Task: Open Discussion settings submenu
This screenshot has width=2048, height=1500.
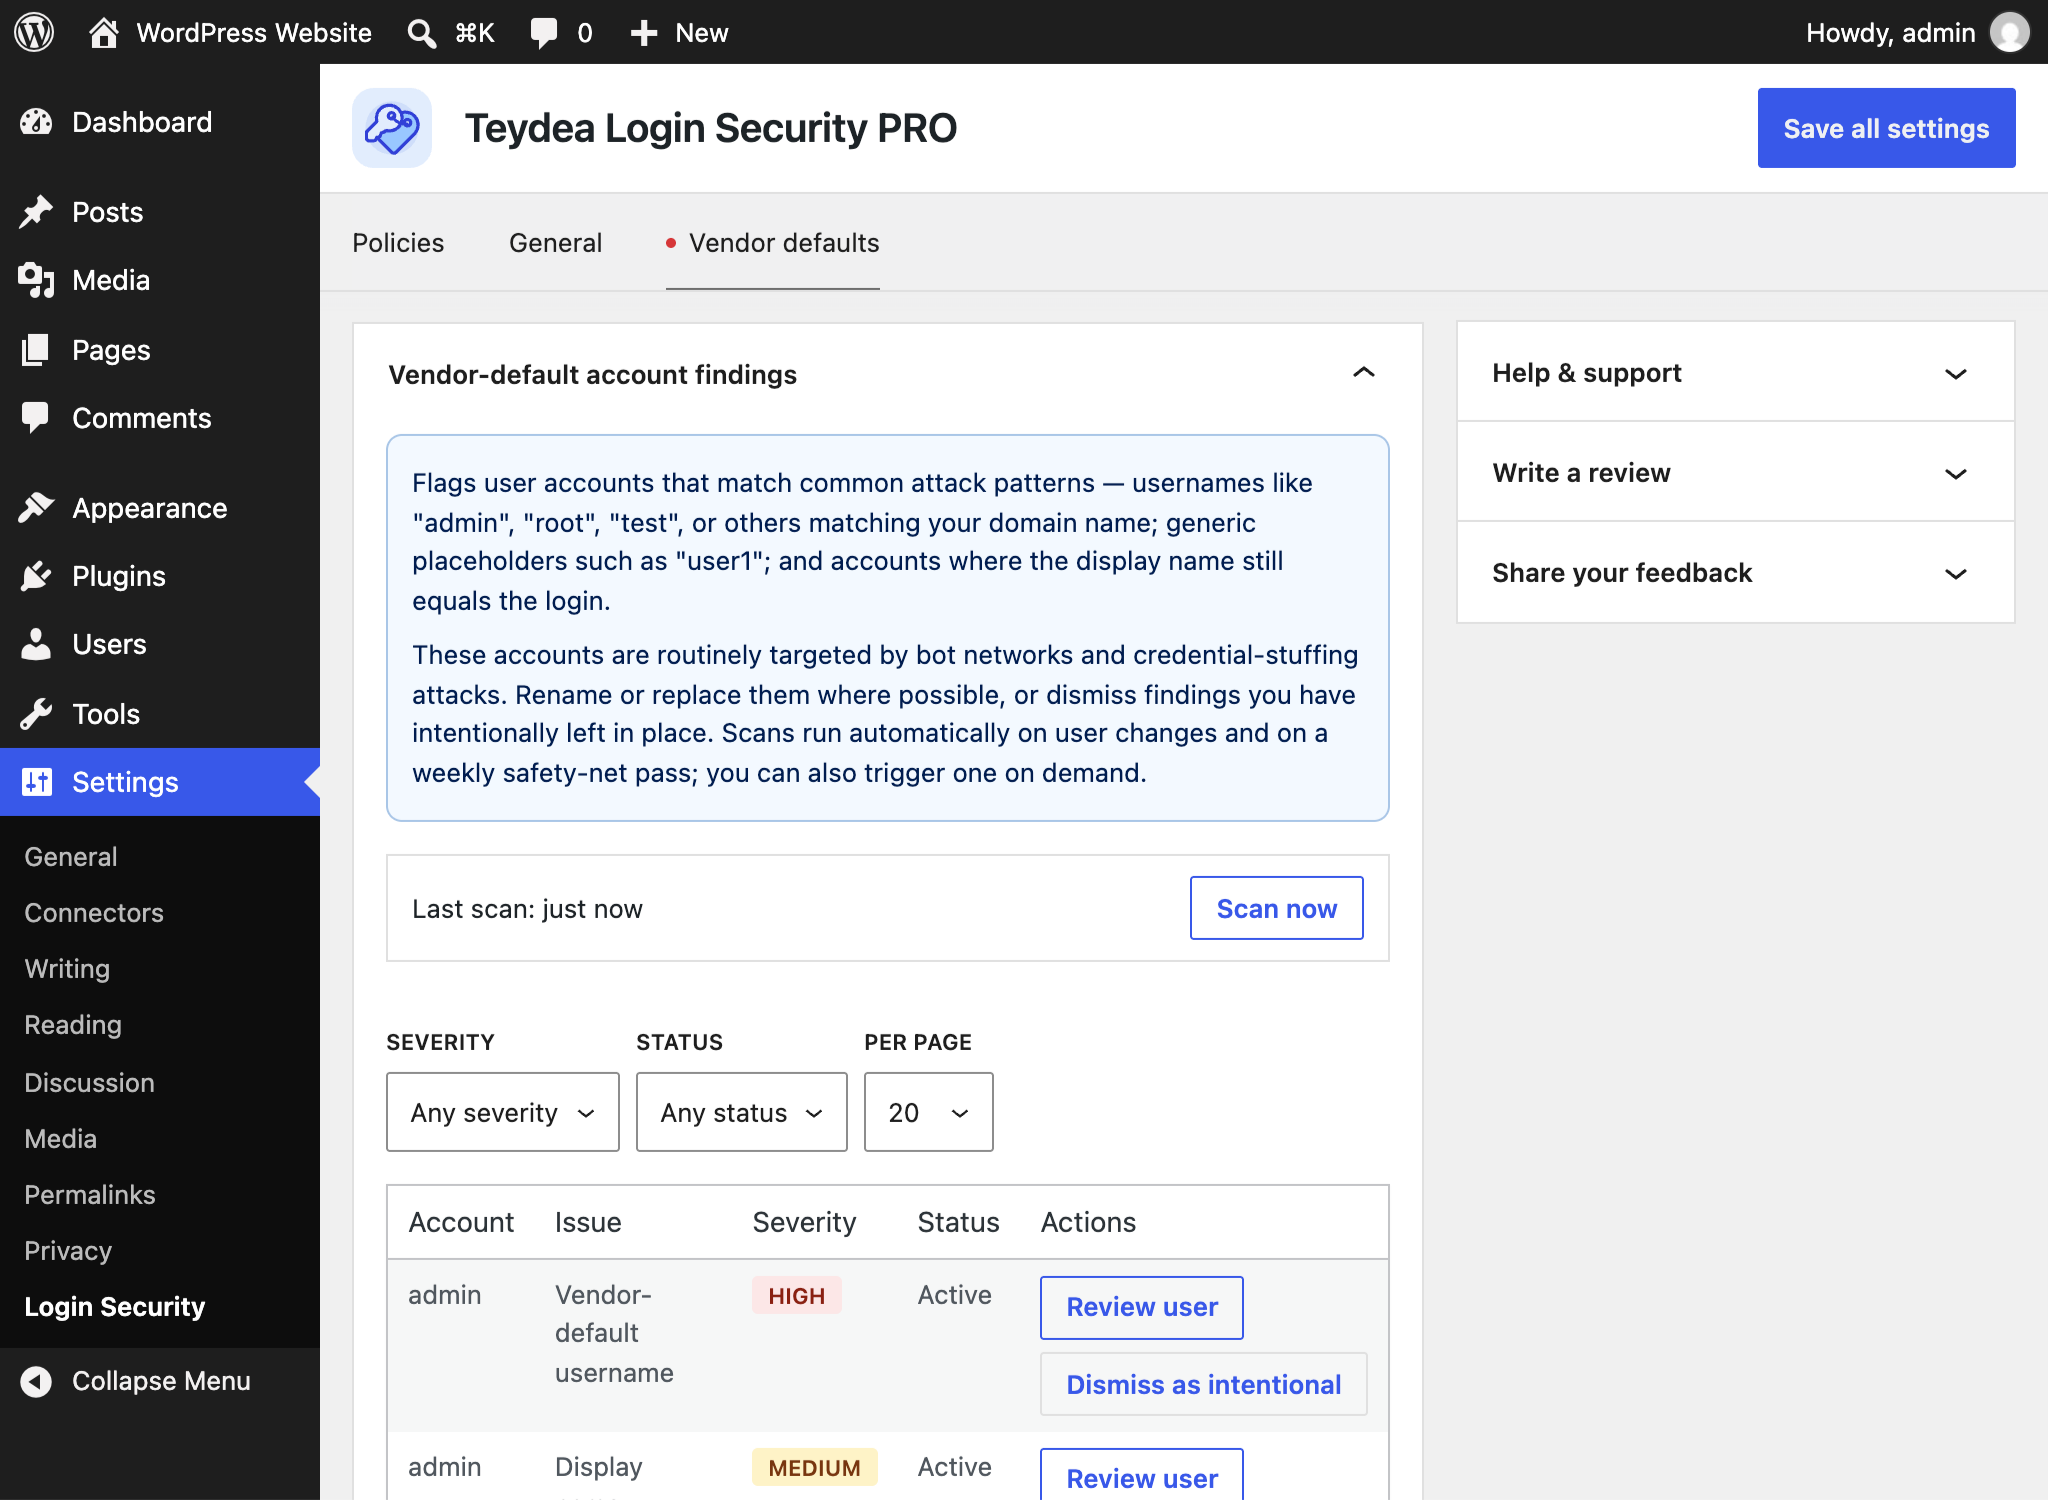Action: [x=90, y=1083]
